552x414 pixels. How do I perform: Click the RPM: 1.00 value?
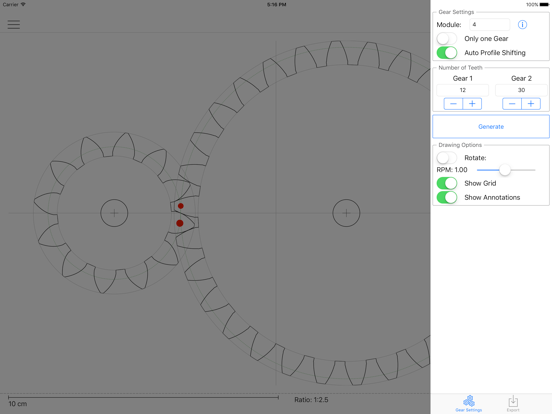tap(452, 170)
